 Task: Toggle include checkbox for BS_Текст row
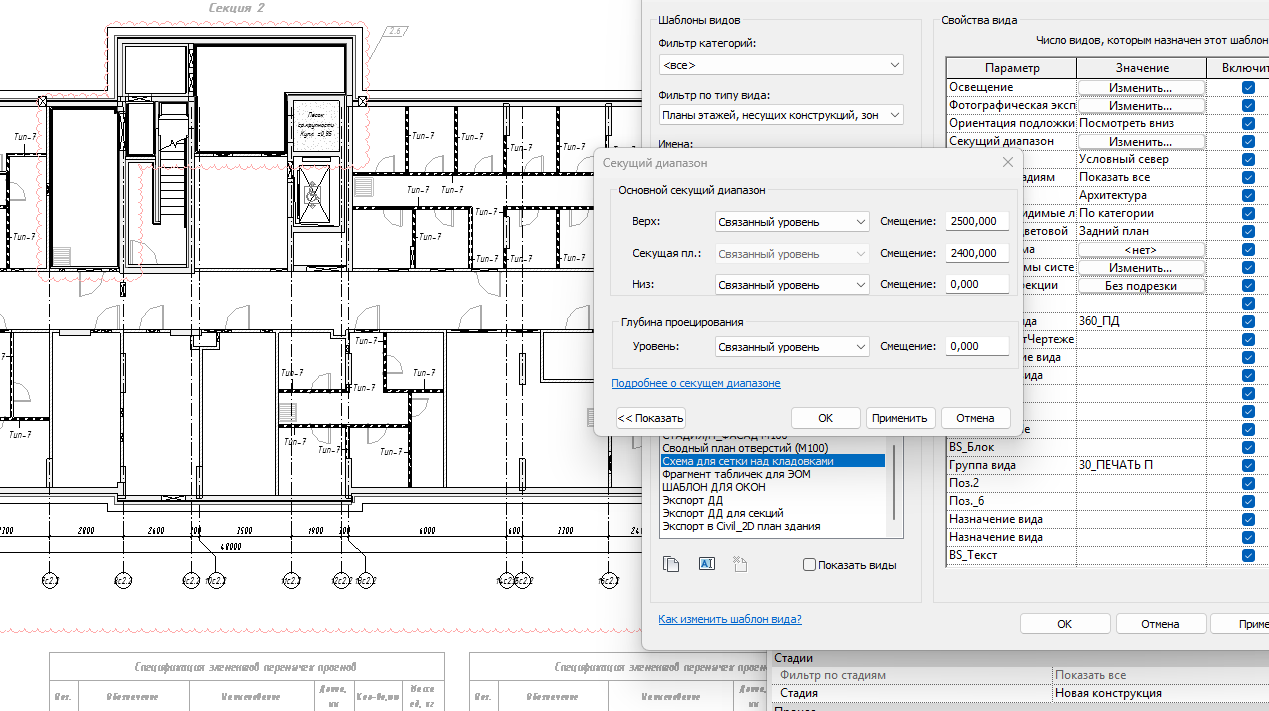tap(1248, 555)
